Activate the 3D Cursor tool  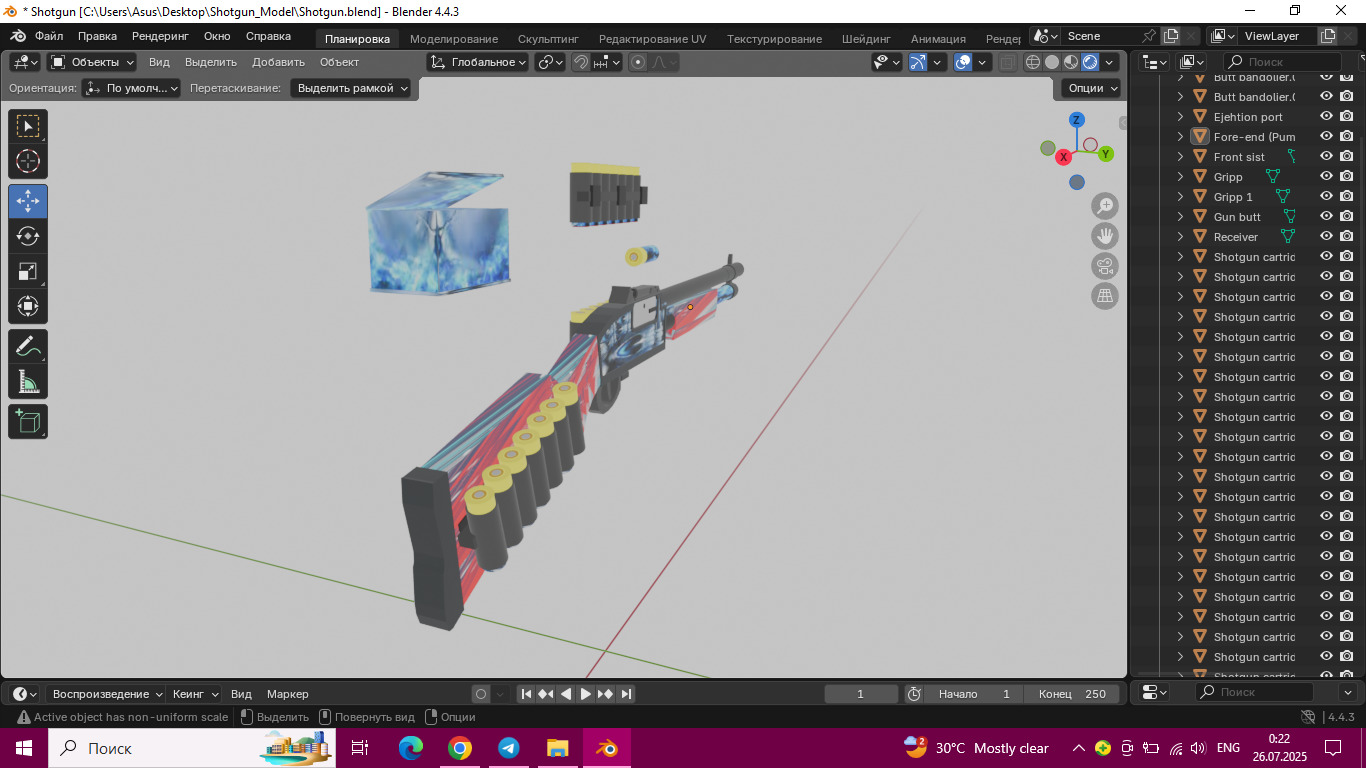(28, 161)
